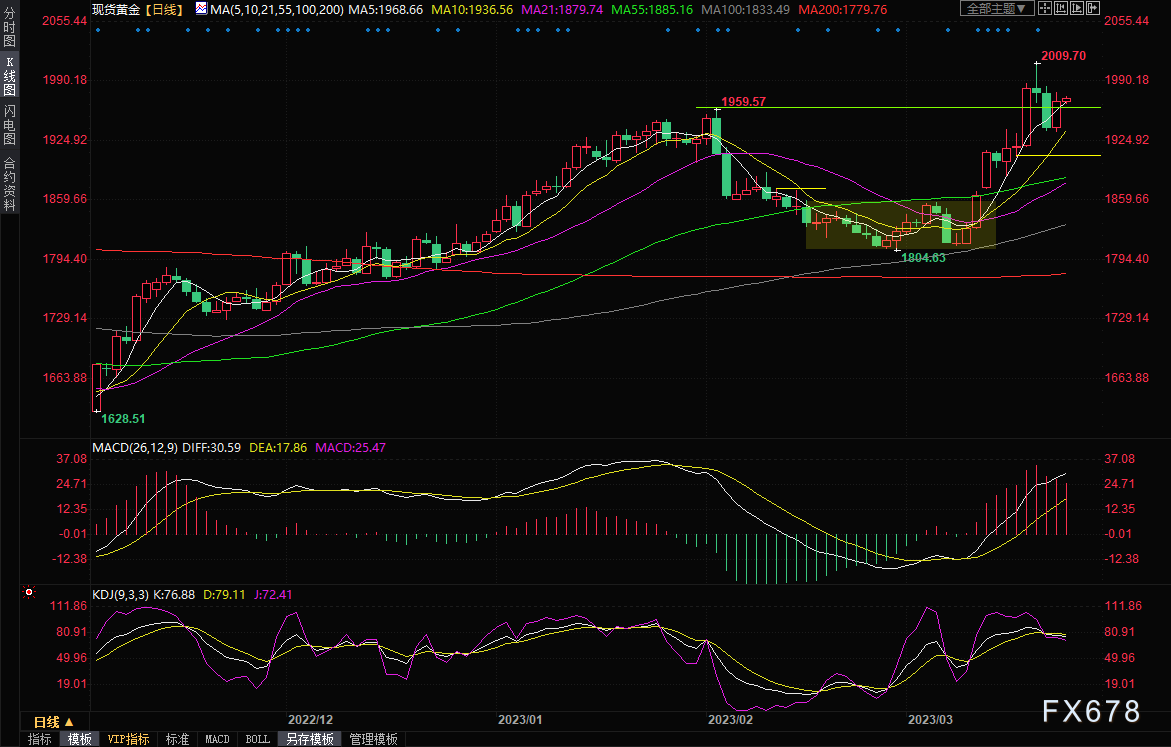Click the left-axis 111.86 KDJ scale label
The width and height of the screenshot is (1171, 747).
[69, 607]
